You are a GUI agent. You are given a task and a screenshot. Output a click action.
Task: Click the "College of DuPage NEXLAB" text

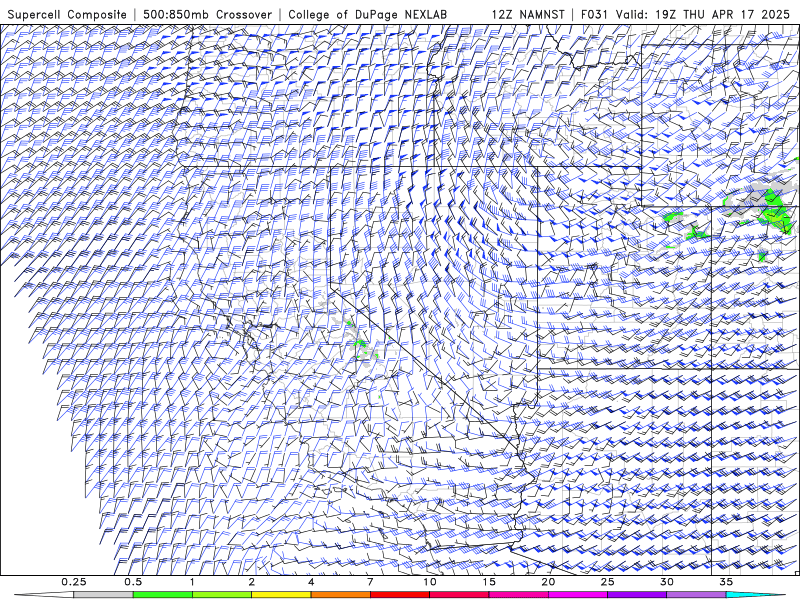[x=367, y=14]
